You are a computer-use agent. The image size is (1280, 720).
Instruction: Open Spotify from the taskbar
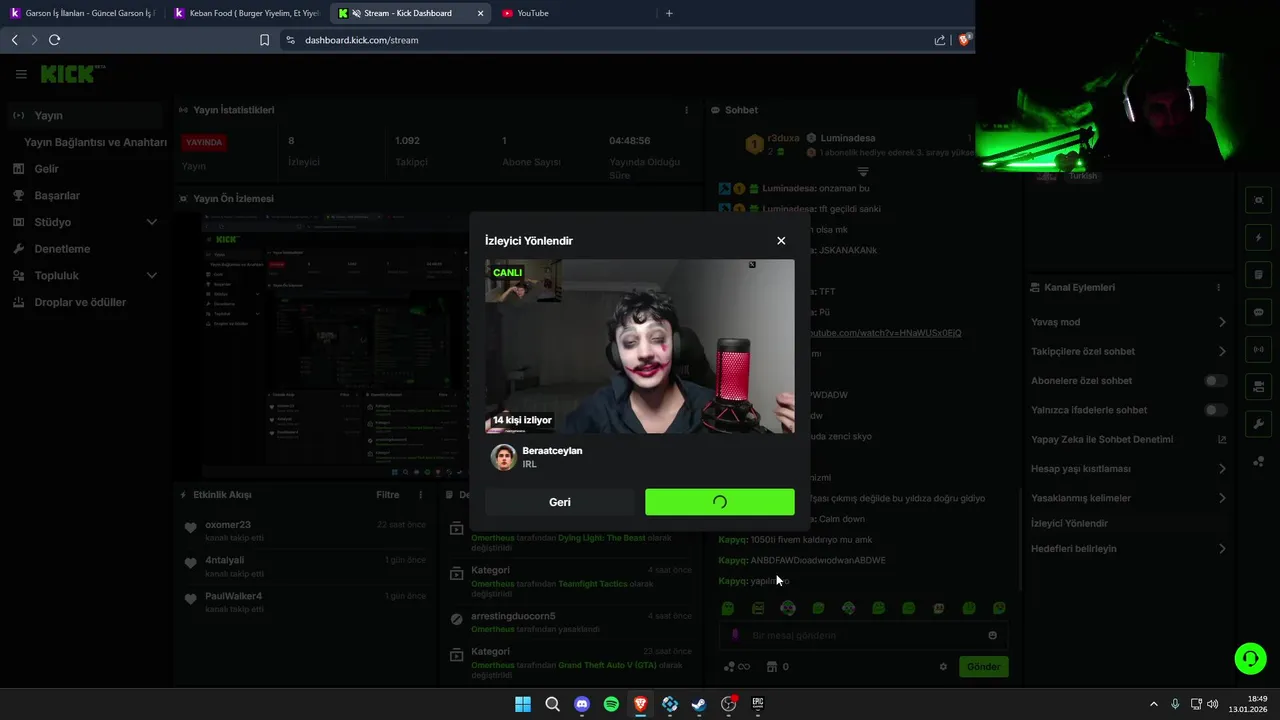611,704
